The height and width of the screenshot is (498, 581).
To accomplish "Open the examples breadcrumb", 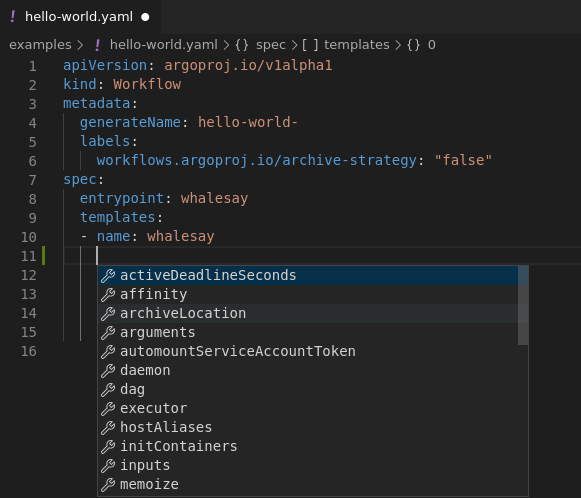I will point(40,45).
